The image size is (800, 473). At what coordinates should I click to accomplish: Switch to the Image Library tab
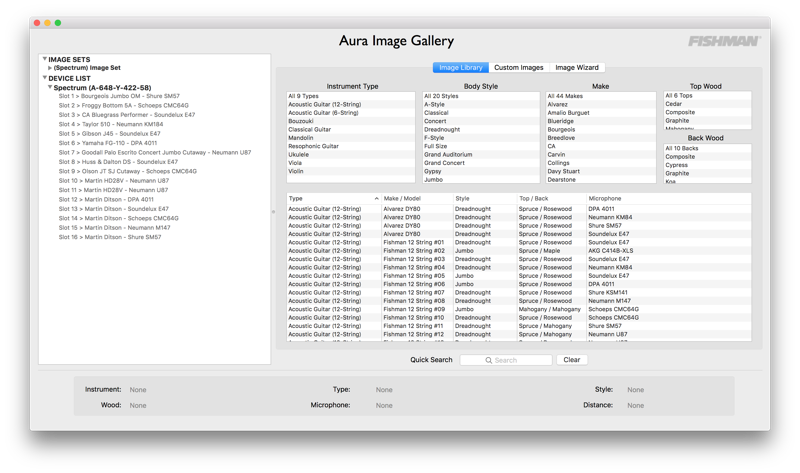pos(461,67)
